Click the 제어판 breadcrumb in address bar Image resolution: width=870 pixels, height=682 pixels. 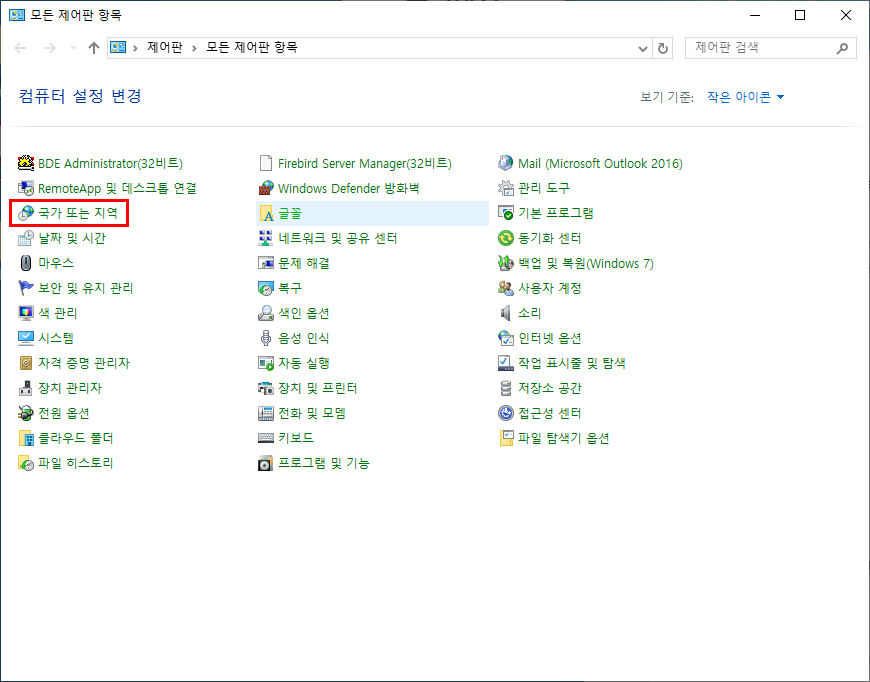point(164,48)
